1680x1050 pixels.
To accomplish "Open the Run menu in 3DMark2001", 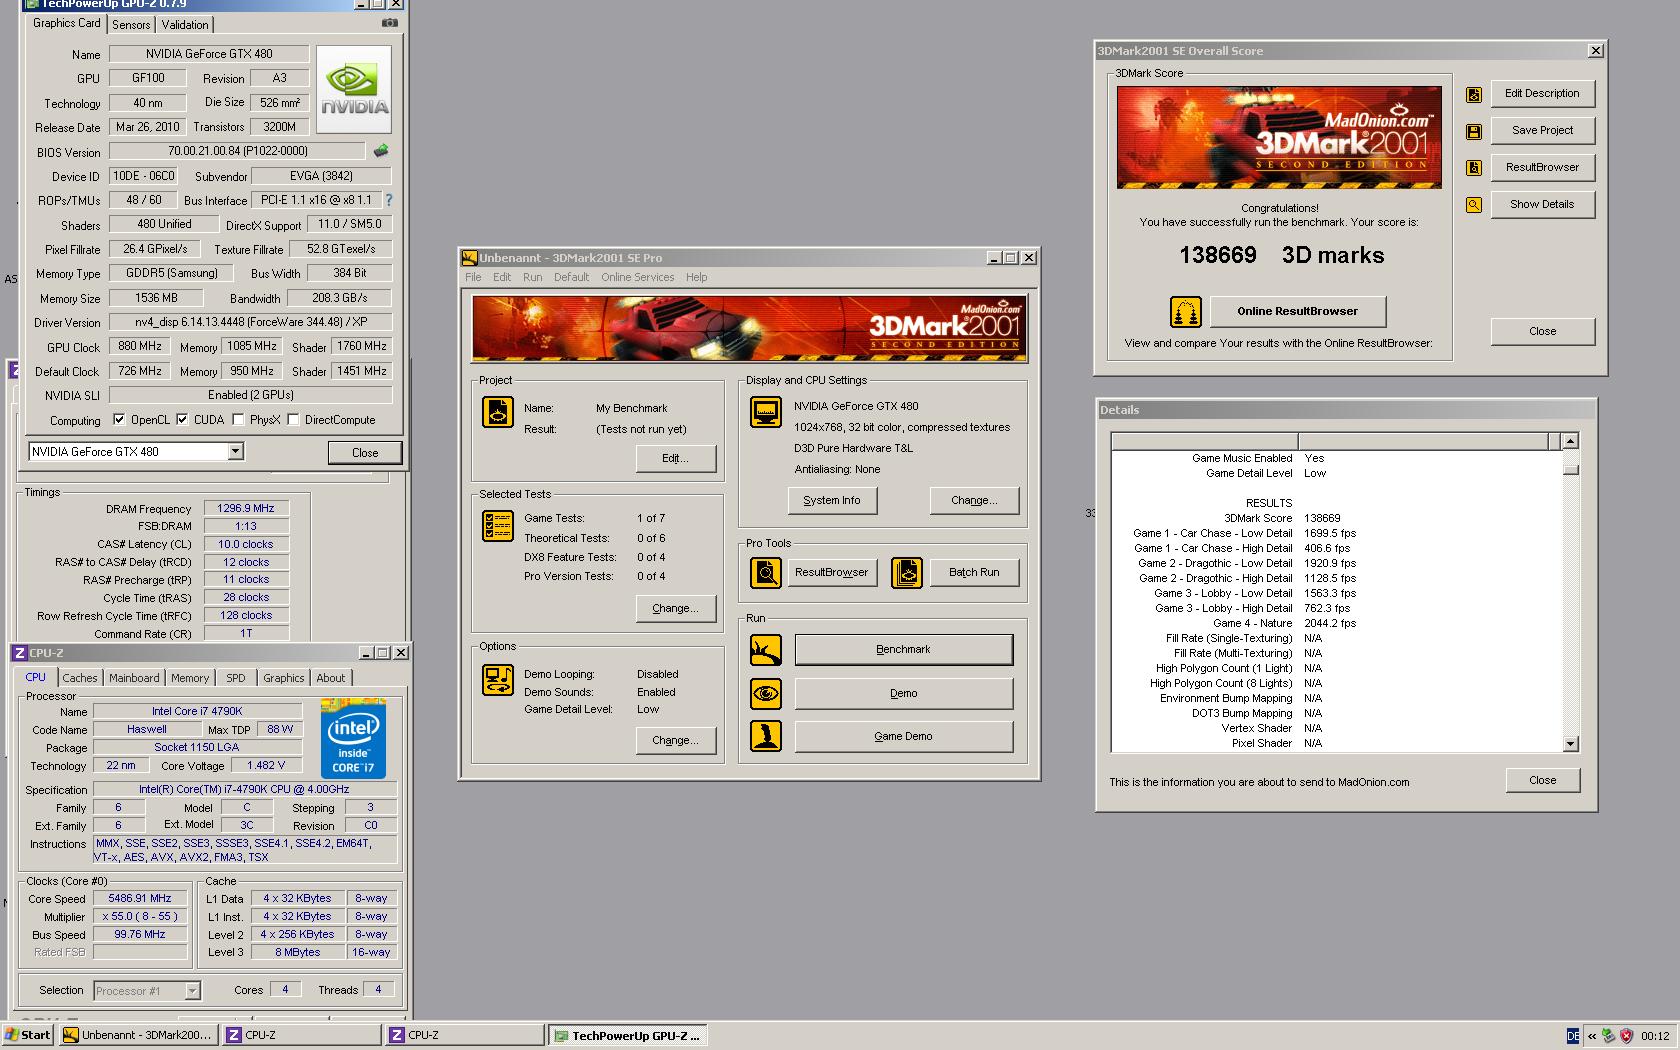I will (533, 277).
